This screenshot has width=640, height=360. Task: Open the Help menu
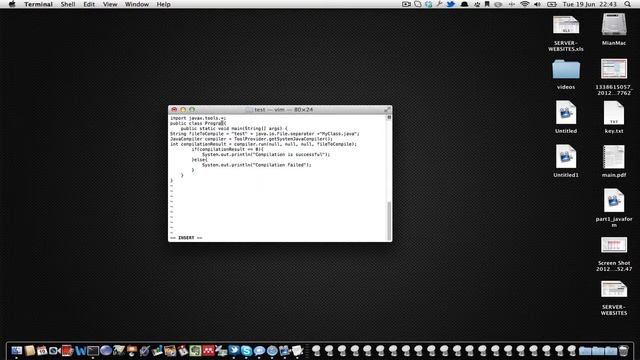pos(163,4)
